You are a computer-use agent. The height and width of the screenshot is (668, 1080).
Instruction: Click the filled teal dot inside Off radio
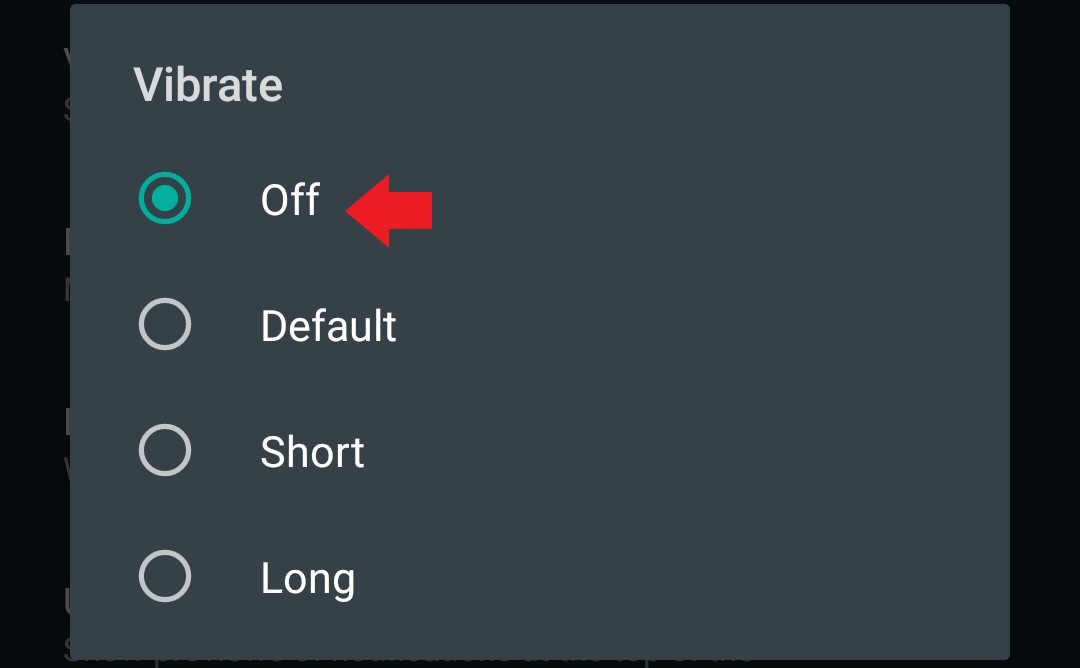165,199
